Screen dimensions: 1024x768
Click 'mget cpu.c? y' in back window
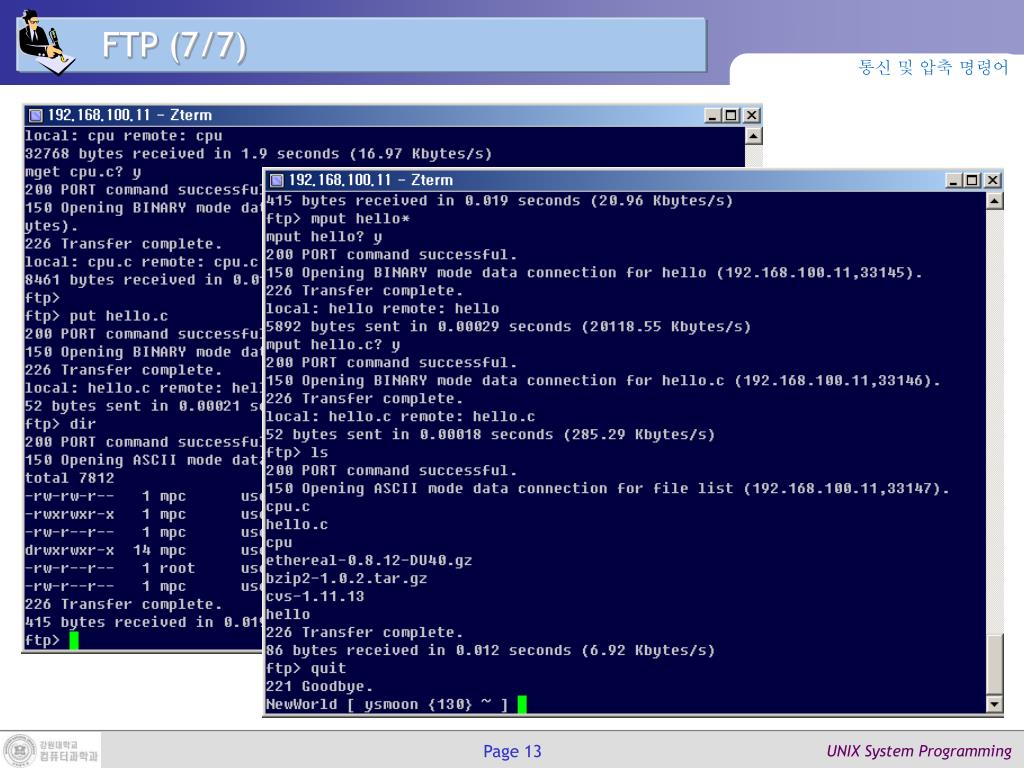(83, 172)
